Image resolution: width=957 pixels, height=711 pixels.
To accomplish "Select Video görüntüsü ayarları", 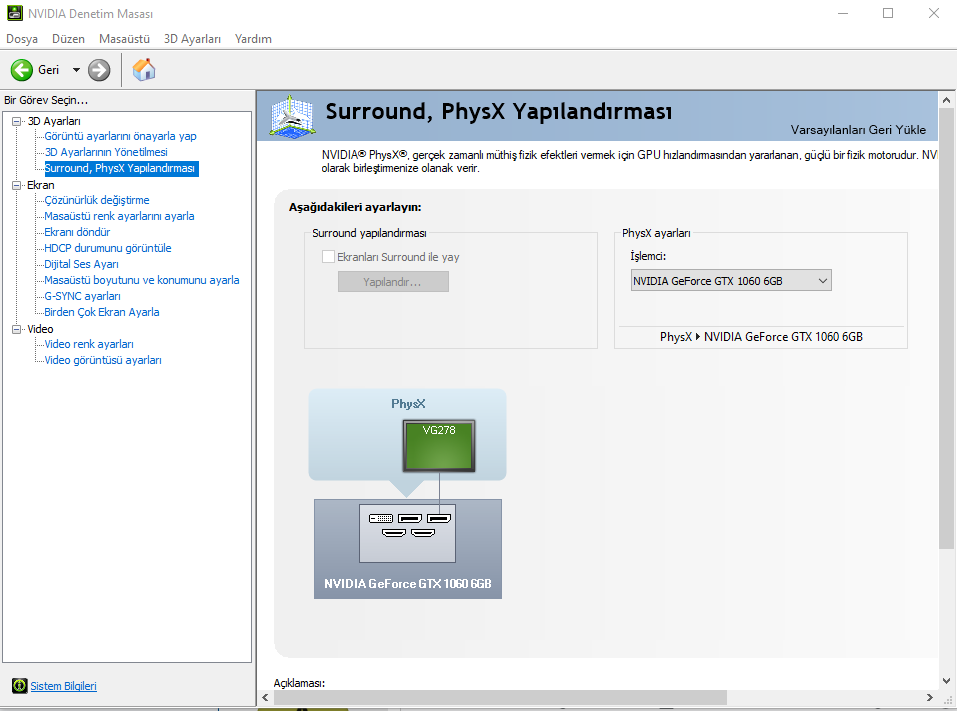I will [103, 360].
